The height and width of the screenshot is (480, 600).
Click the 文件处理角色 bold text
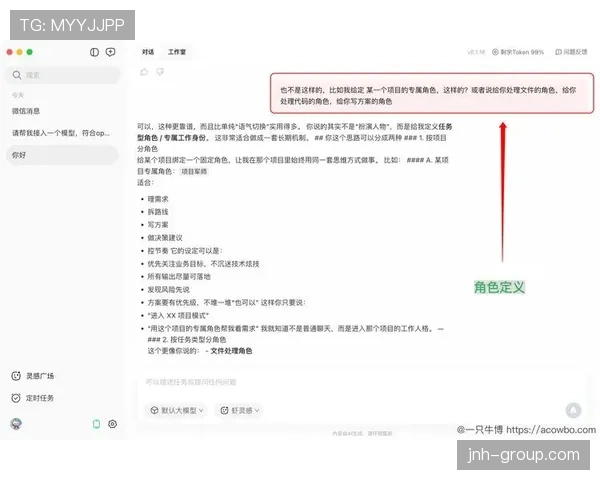[x=231, y=351]
